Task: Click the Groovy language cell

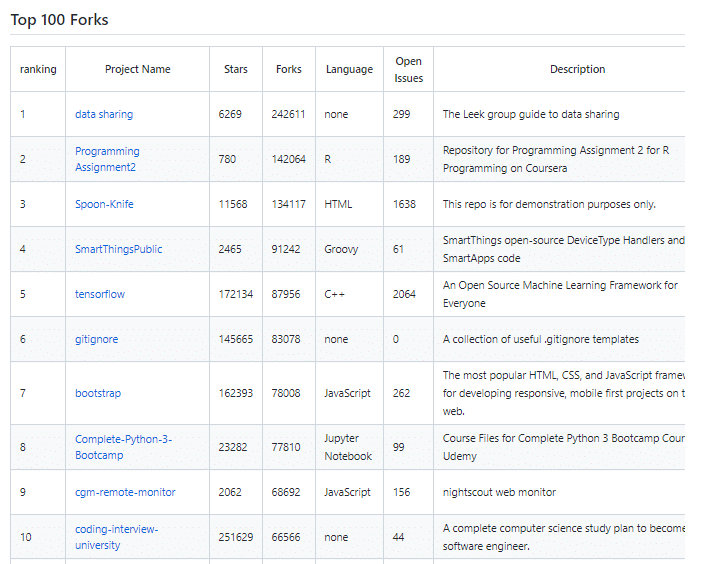Action: click(341, 249)
